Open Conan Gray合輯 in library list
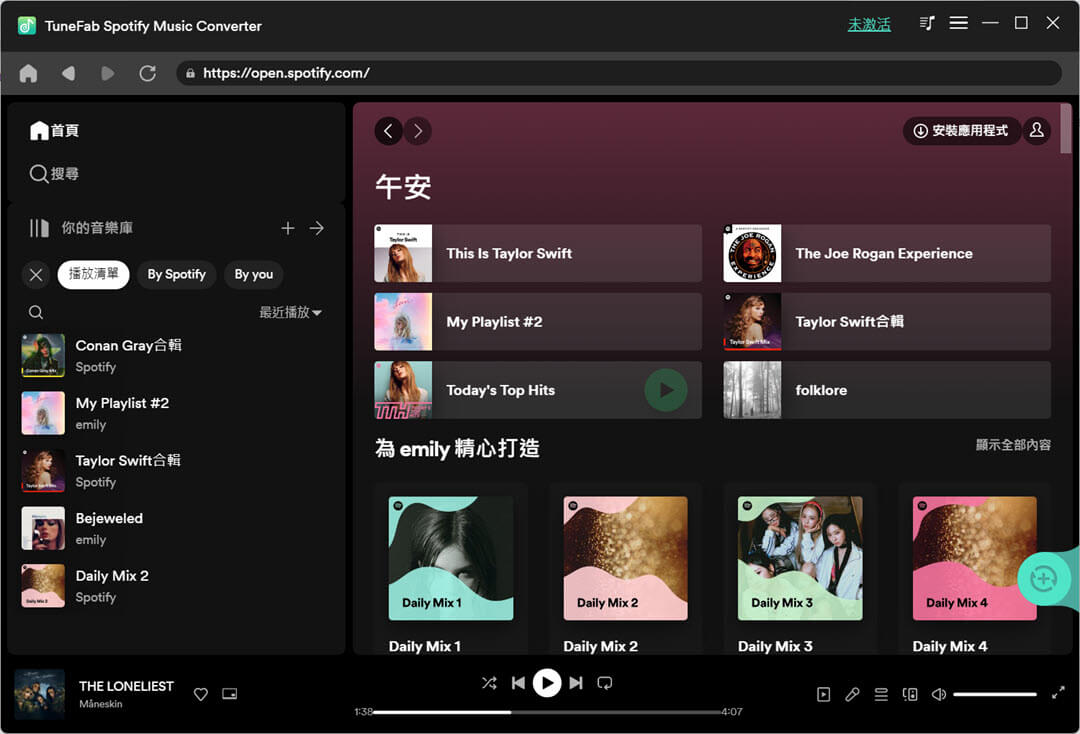Screen dimensions: 1080x734 pos(174,355)
